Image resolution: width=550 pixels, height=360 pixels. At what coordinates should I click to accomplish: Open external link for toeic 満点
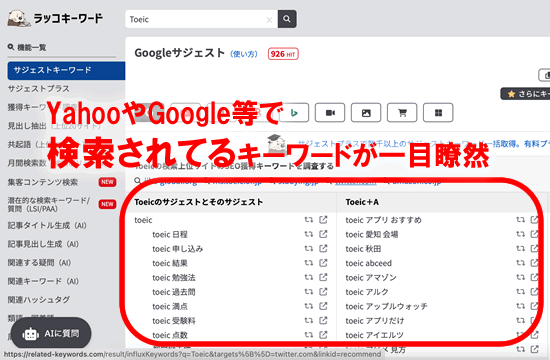[323, 306]
